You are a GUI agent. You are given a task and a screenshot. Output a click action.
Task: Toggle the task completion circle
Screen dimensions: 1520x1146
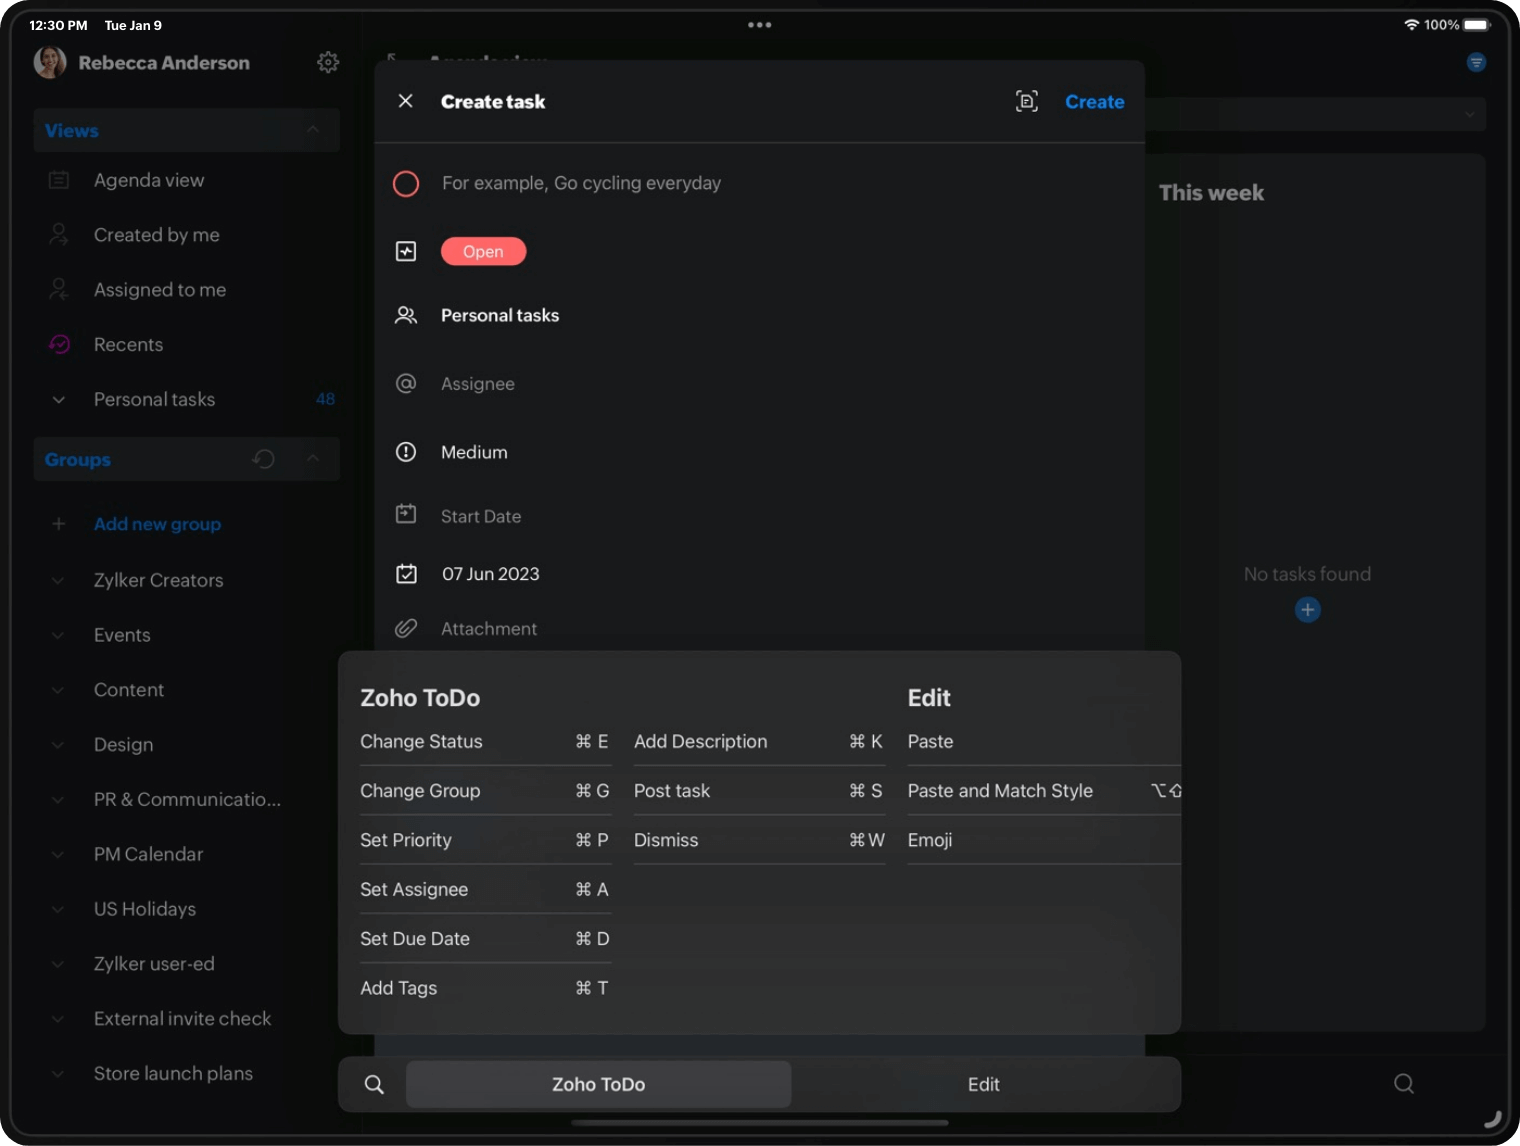click(406, 184)
